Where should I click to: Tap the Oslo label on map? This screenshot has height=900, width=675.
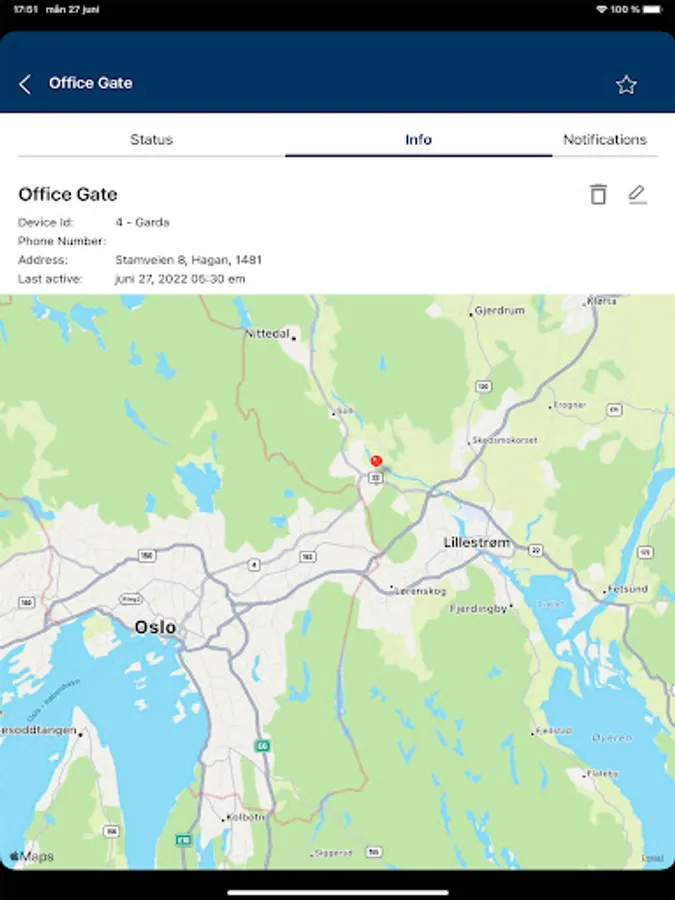[x=155, y=627]
